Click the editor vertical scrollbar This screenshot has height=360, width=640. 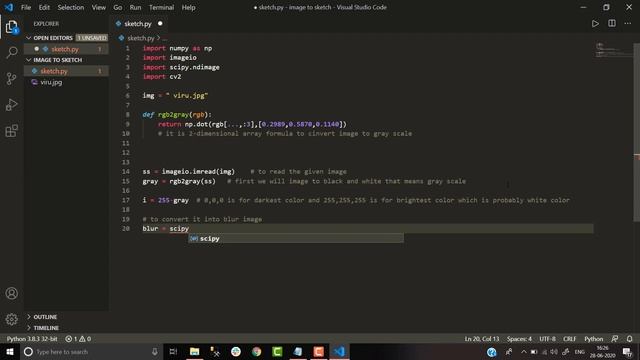637,133
